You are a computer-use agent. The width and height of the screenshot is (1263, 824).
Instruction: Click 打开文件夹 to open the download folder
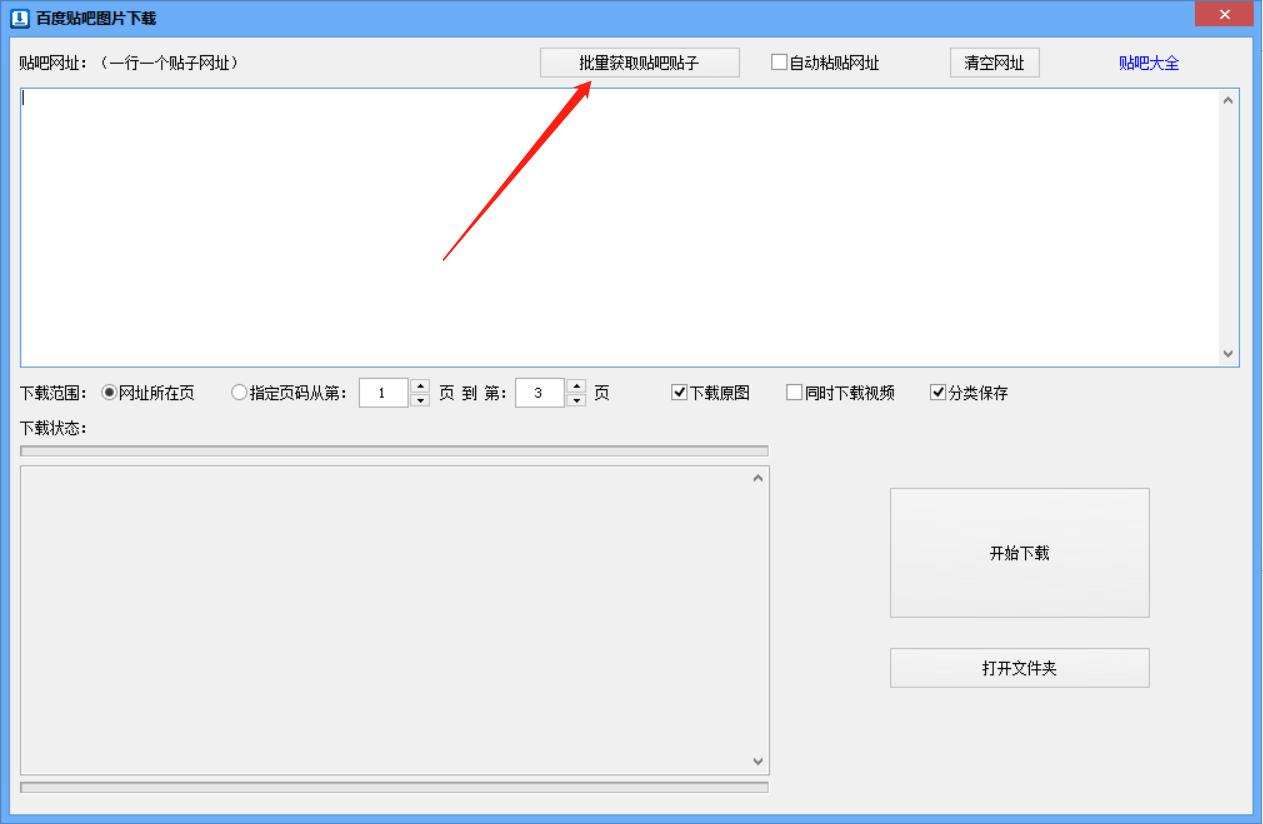click(1019, 667)
